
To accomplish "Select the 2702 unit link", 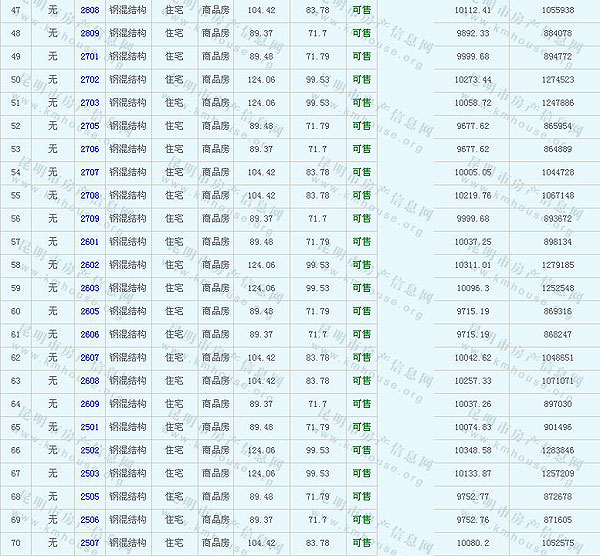I will 89,79.
